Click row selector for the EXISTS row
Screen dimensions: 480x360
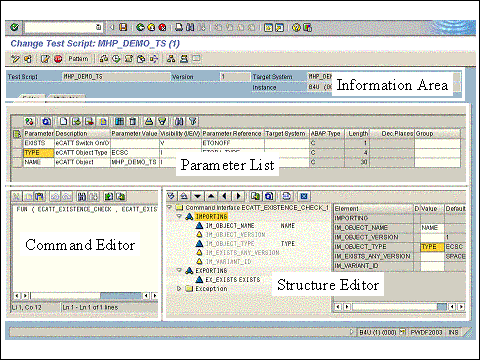click(x=17, y=143)
